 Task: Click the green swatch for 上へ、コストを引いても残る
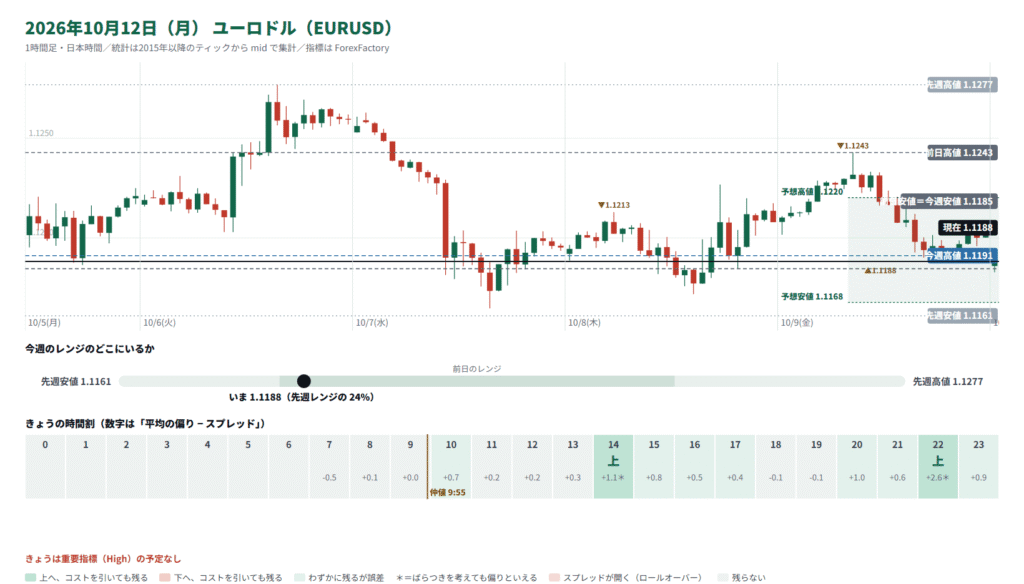pos(30,578)
